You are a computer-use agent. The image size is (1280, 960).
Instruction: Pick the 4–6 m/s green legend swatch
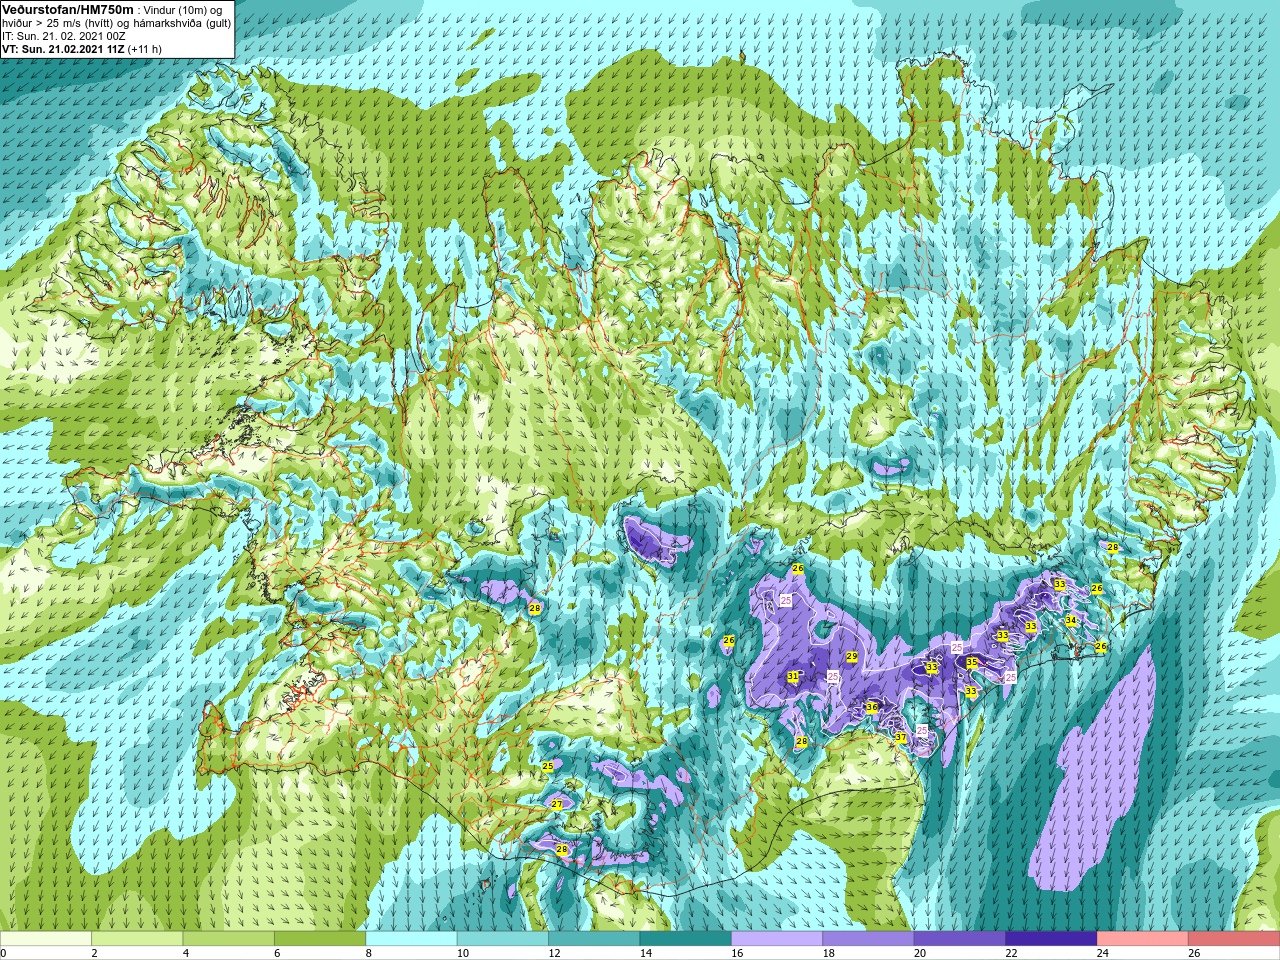coord(229,939)
